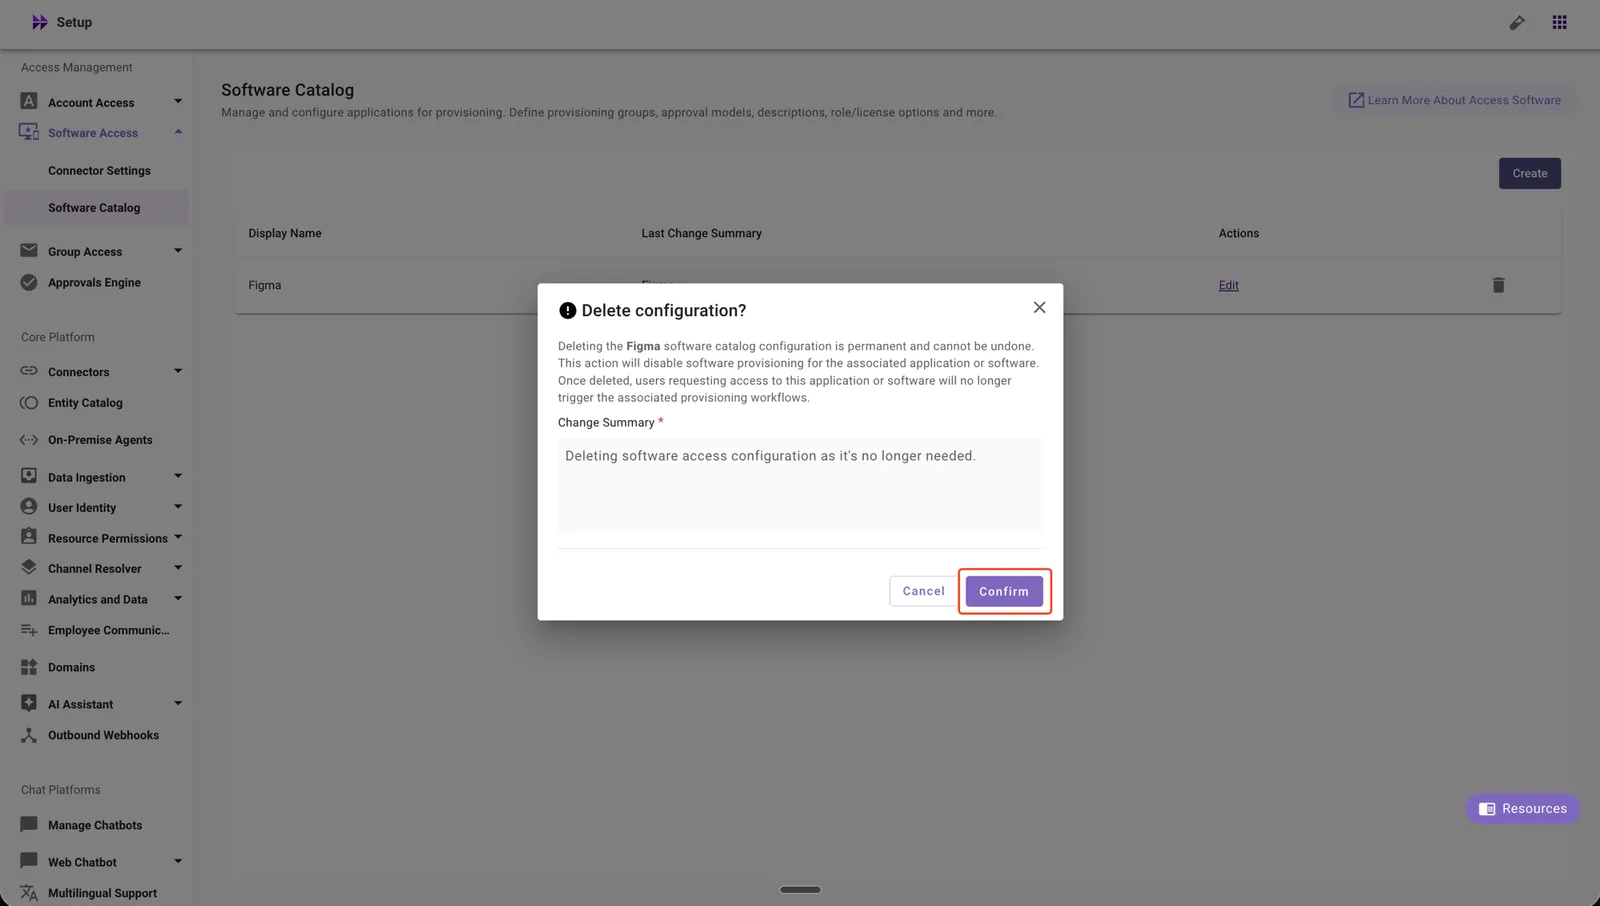Cancel the delete configuration dialog

point(923,591)
